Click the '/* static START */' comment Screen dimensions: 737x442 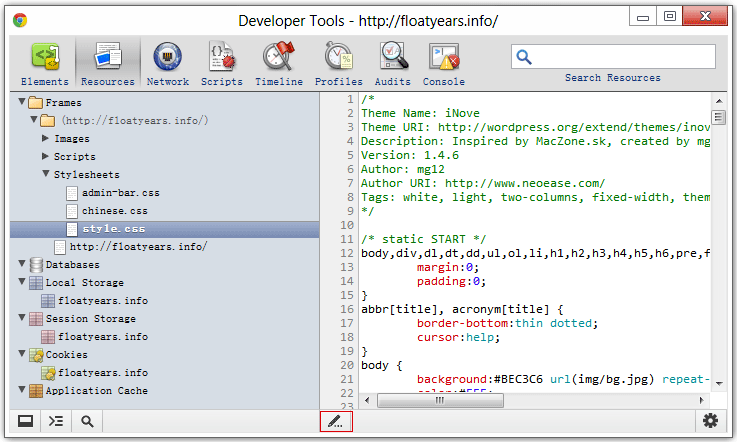(423, 239)
